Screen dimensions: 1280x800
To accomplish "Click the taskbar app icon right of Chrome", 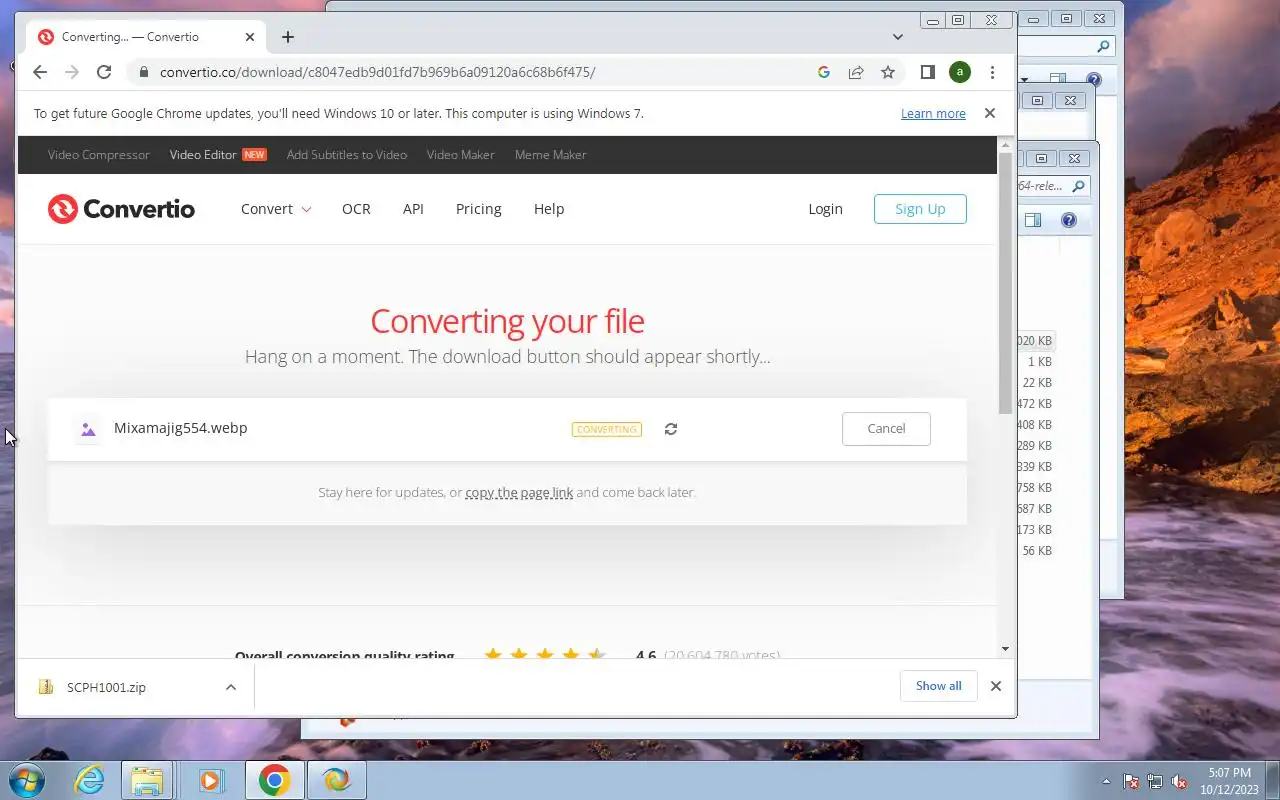I will coord(337,780).
